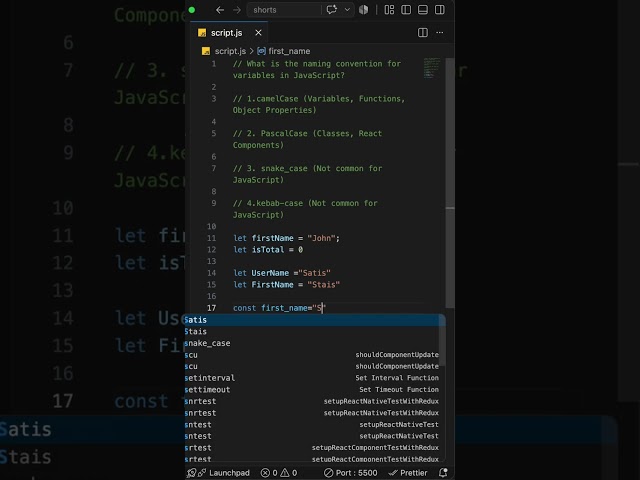This screenshot has height=480, width=640.
Task: Open the notifications bell
Action: (443, 473)
